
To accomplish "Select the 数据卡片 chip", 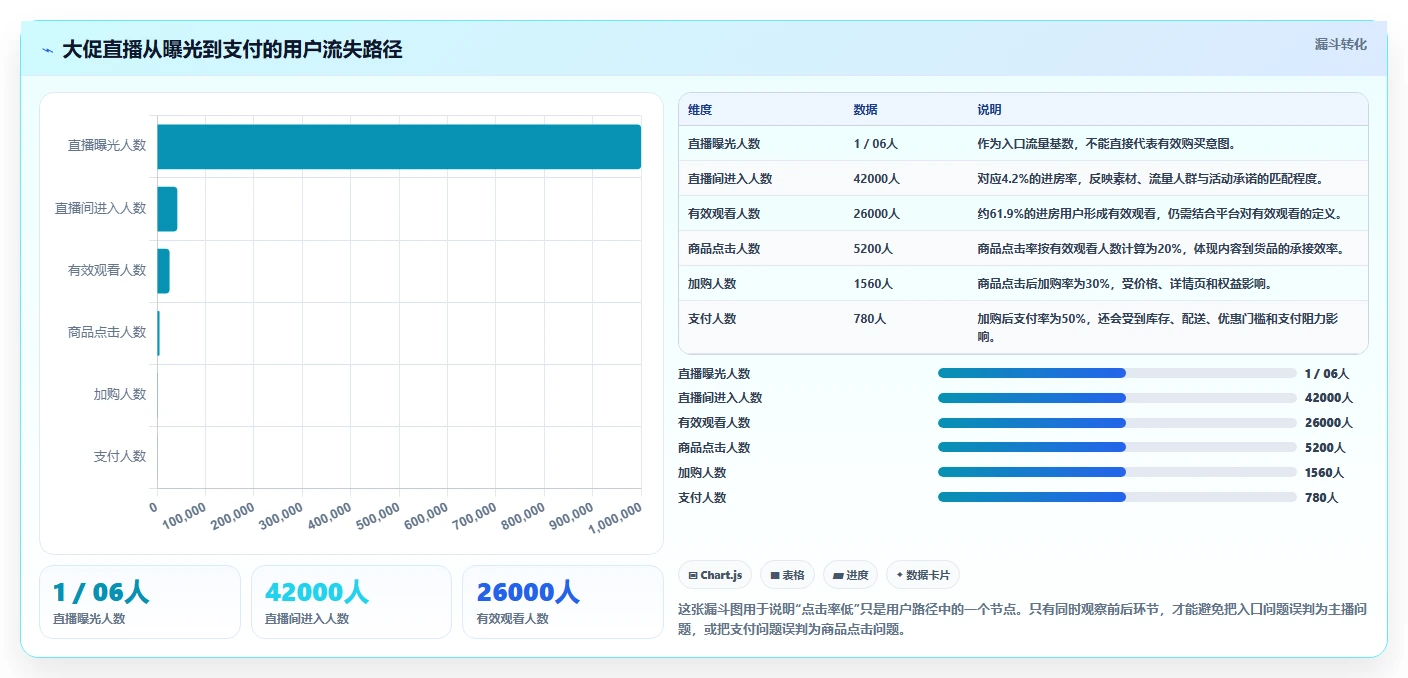I will point(923,575).
